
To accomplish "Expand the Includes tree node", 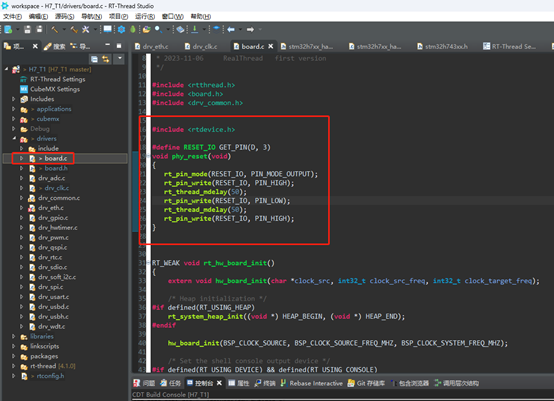I will [13, 99].
